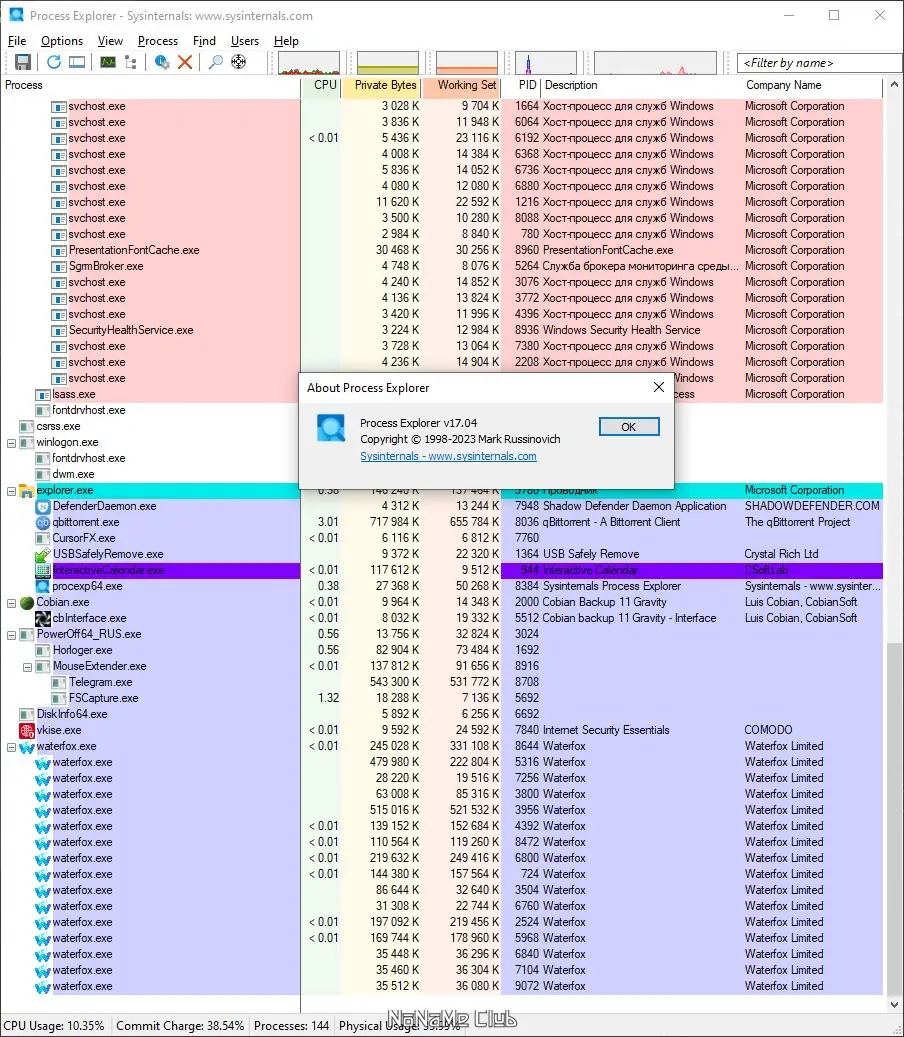Click CPU Usage: 10.35% in status bar
The image size is (904, 1037).
click(x=54, y=1026)
